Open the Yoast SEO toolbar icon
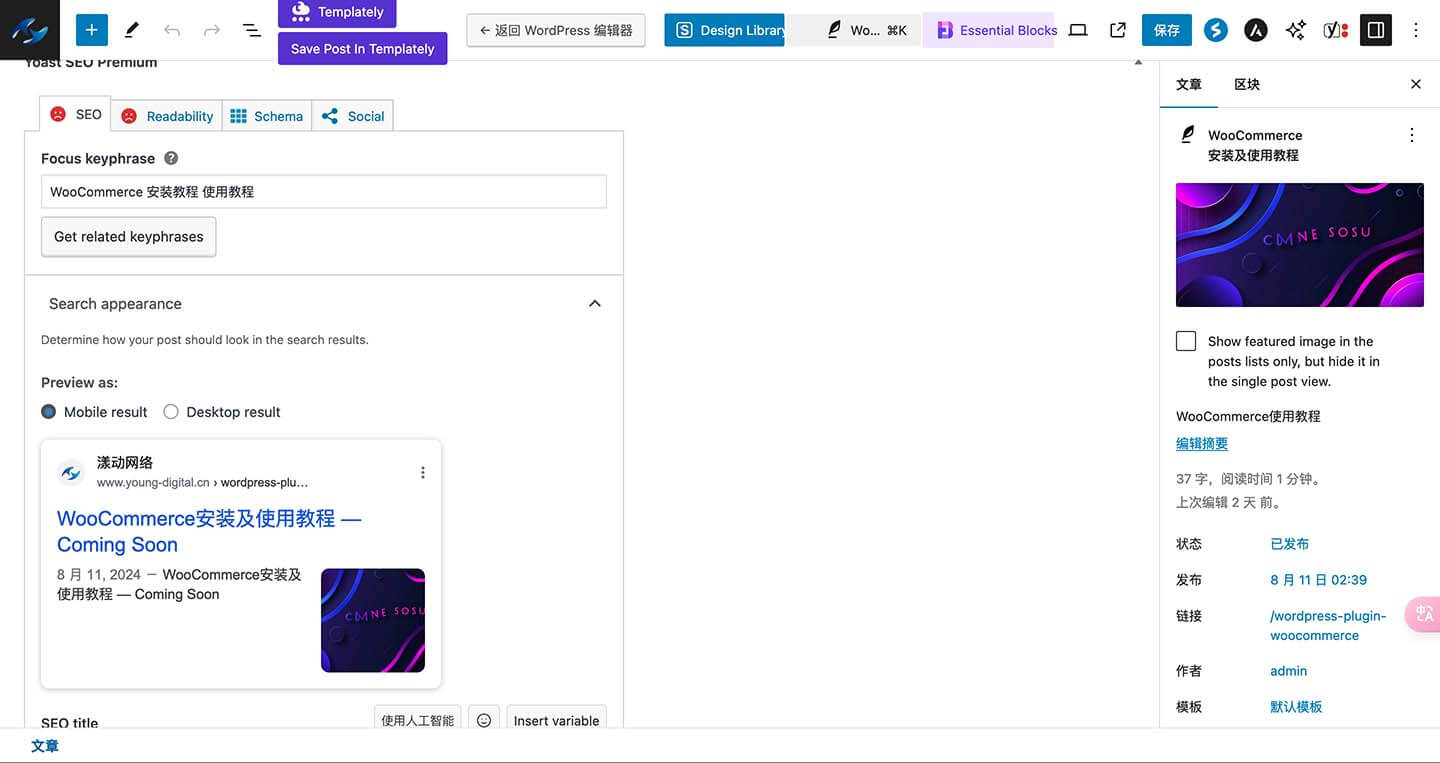Viewport: 1440px width, 763px height. coord(1336,30)
